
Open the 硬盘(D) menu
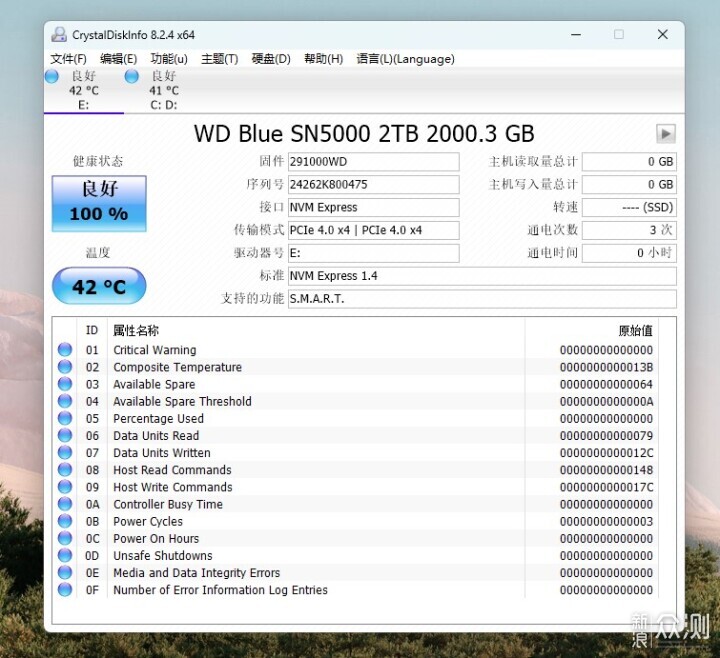(x=271, y=59)
